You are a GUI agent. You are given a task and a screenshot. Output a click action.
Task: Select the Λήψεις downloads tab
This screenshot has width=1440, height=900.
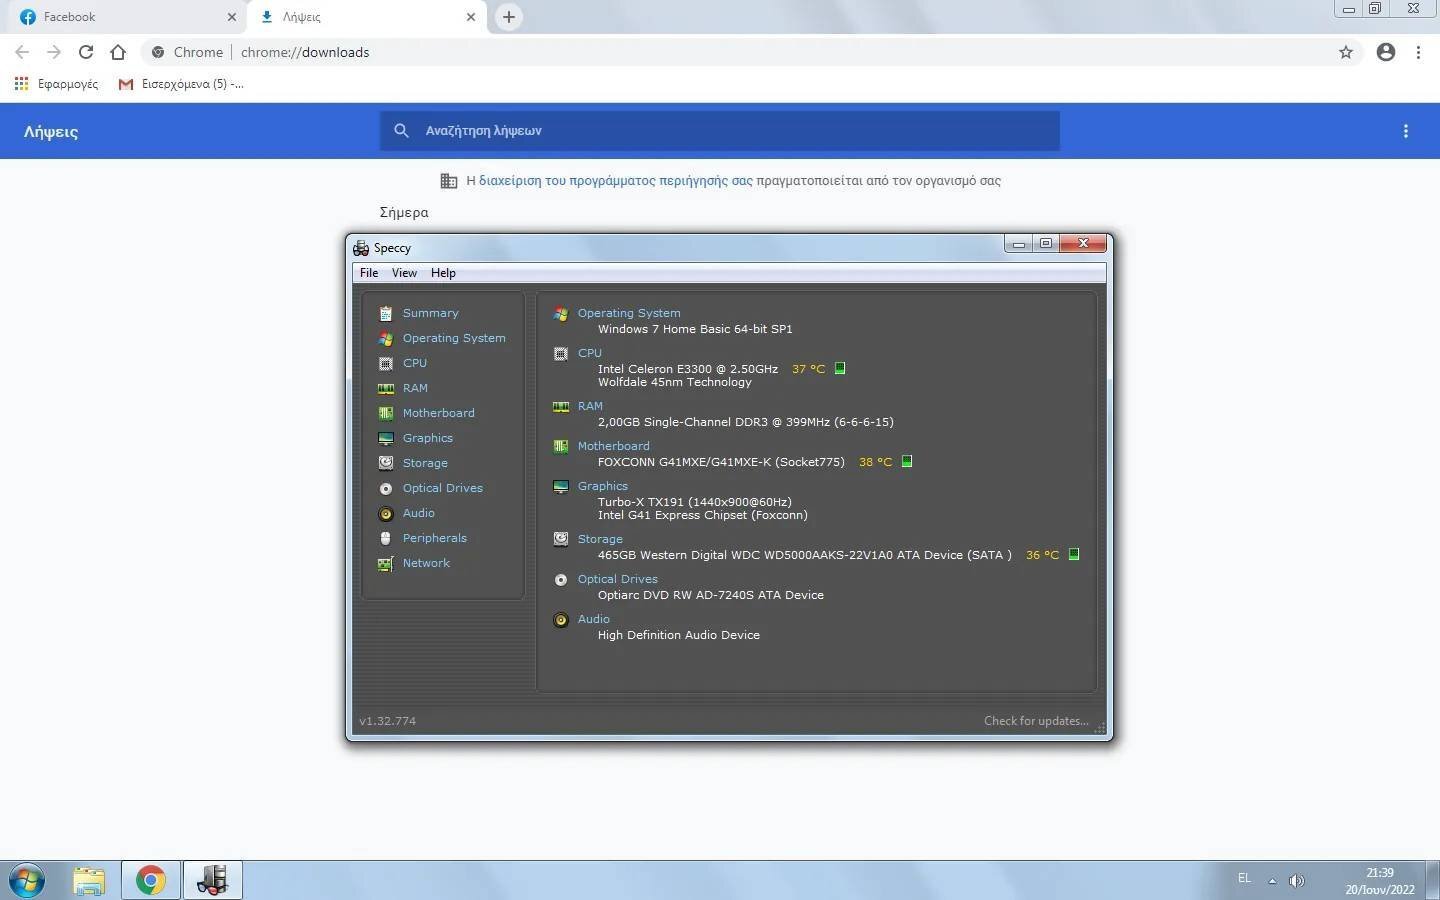(366, 17)
